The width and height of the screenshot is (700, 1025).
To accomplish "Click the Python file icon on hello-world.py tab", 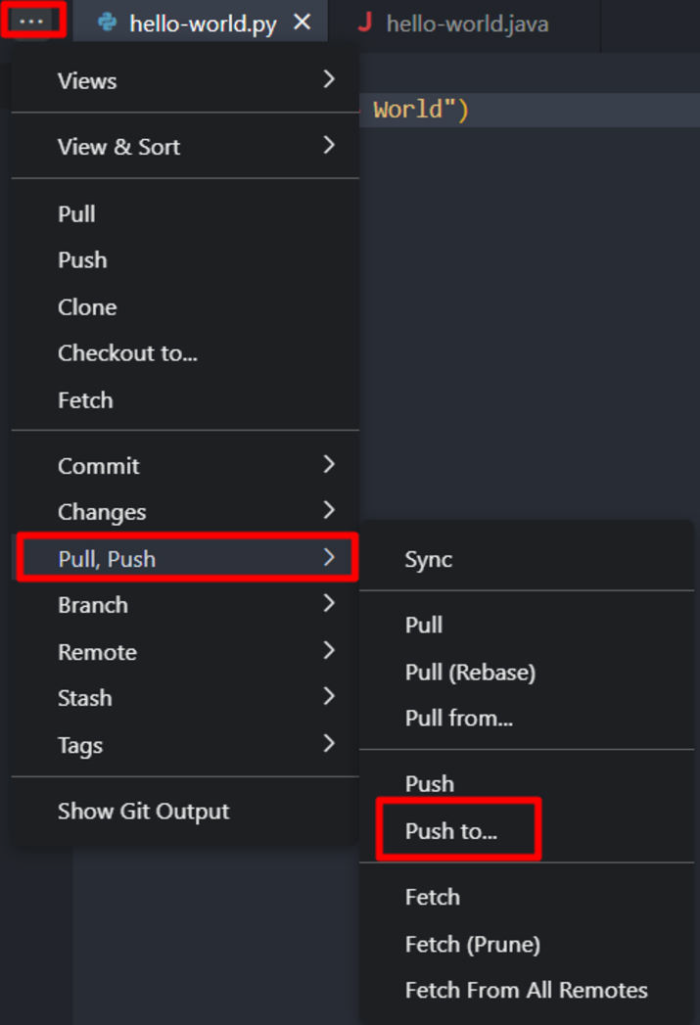I will [107, 22].
